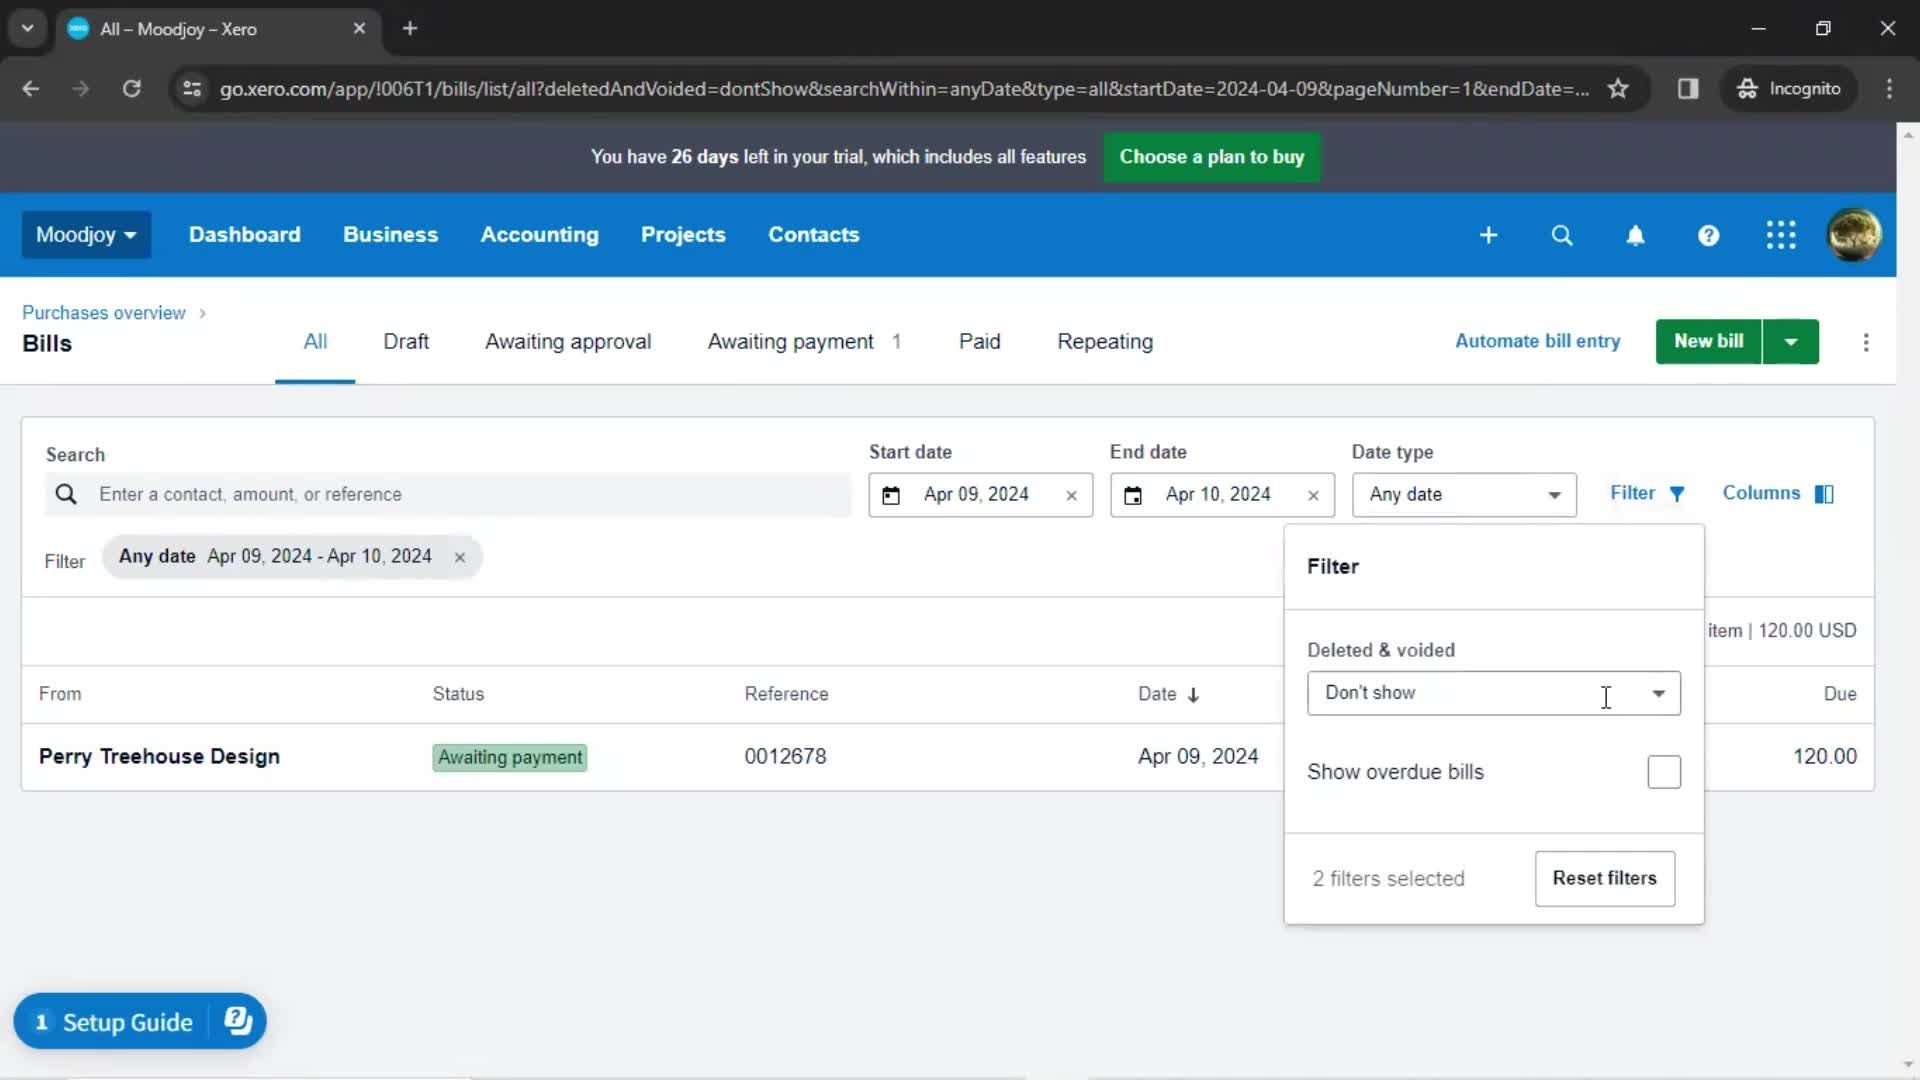Viewport: 1920px width, 1080px height.
Task: Remove the Any date filter chip
Action: pyautogui.click(x=460, y=557)
